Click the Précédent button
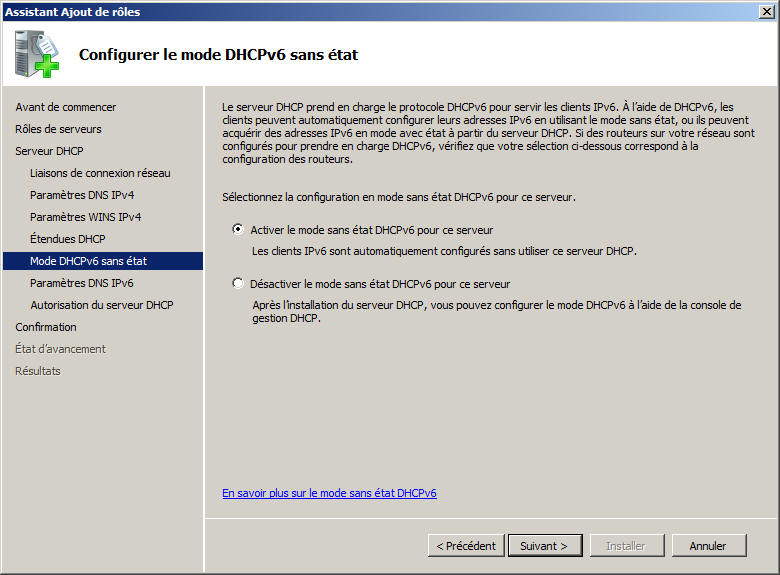Screen dimensions: 780x575 click(465, 546)
